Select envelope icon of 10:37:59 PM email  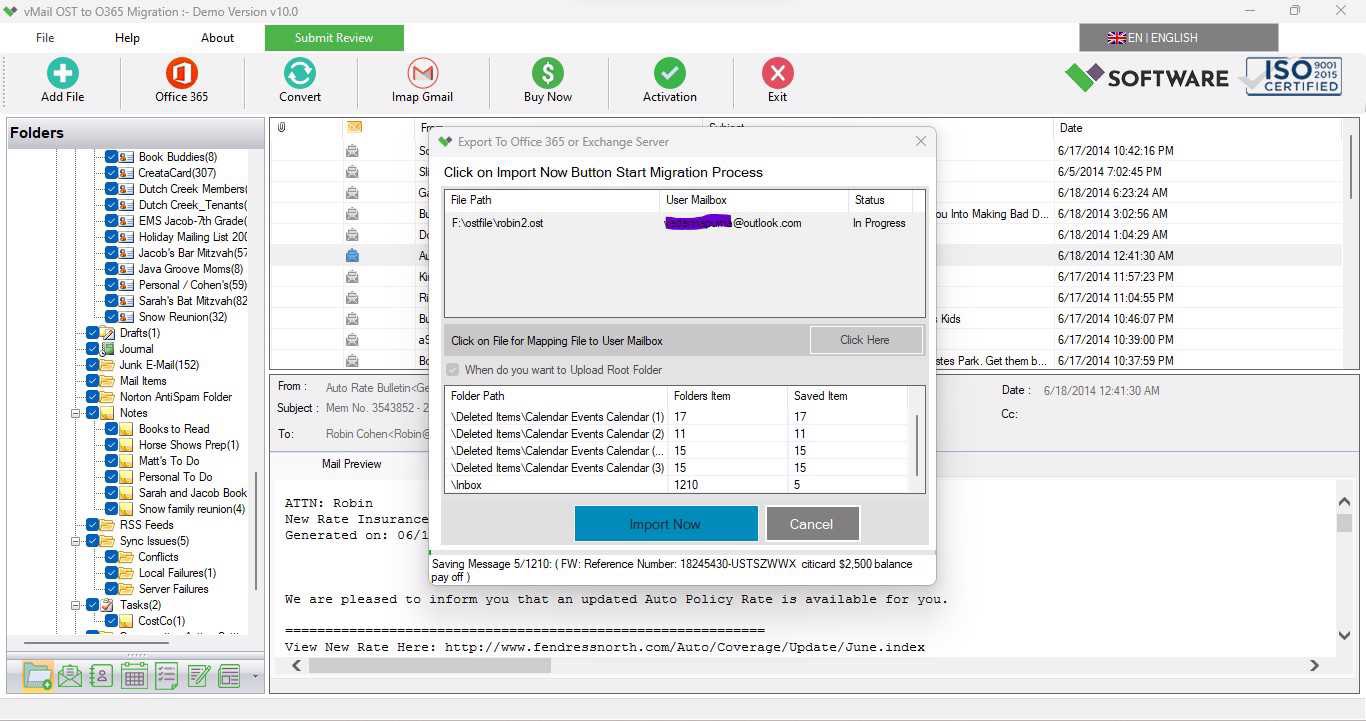coord(352,360)
